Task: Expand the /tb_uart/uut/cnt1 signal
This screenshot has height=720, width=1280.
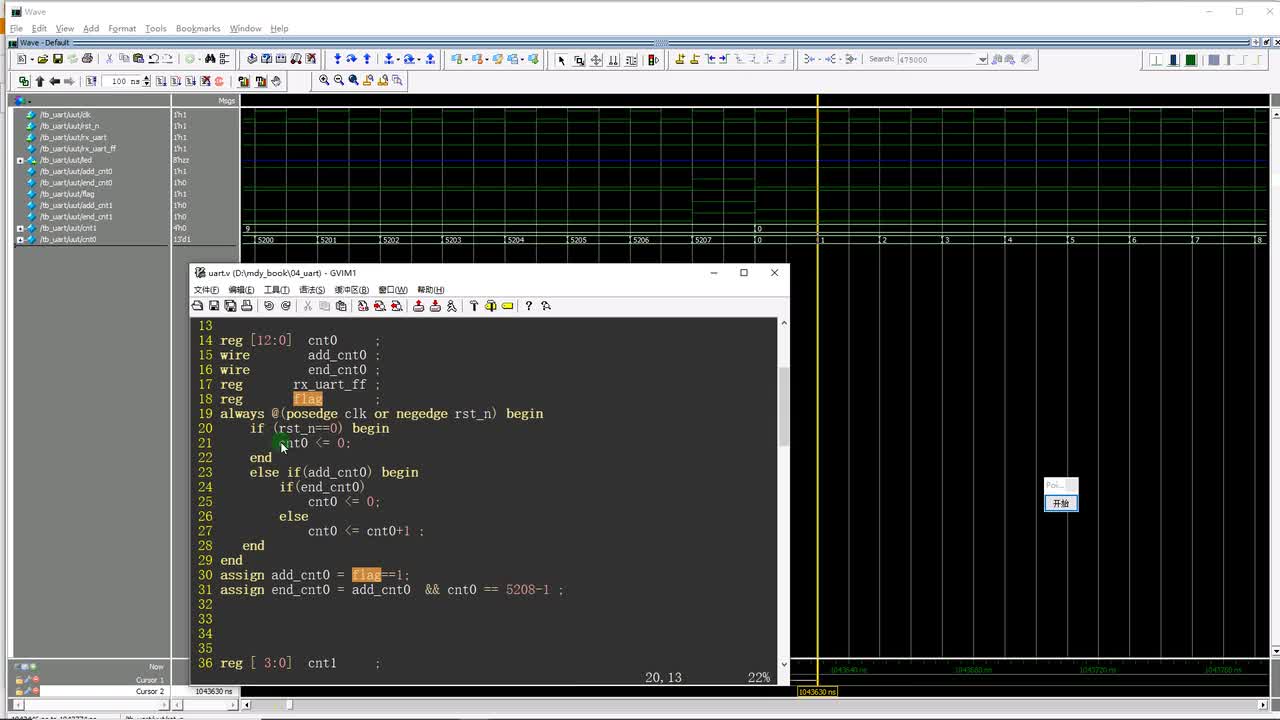Action: pos(20,228)
